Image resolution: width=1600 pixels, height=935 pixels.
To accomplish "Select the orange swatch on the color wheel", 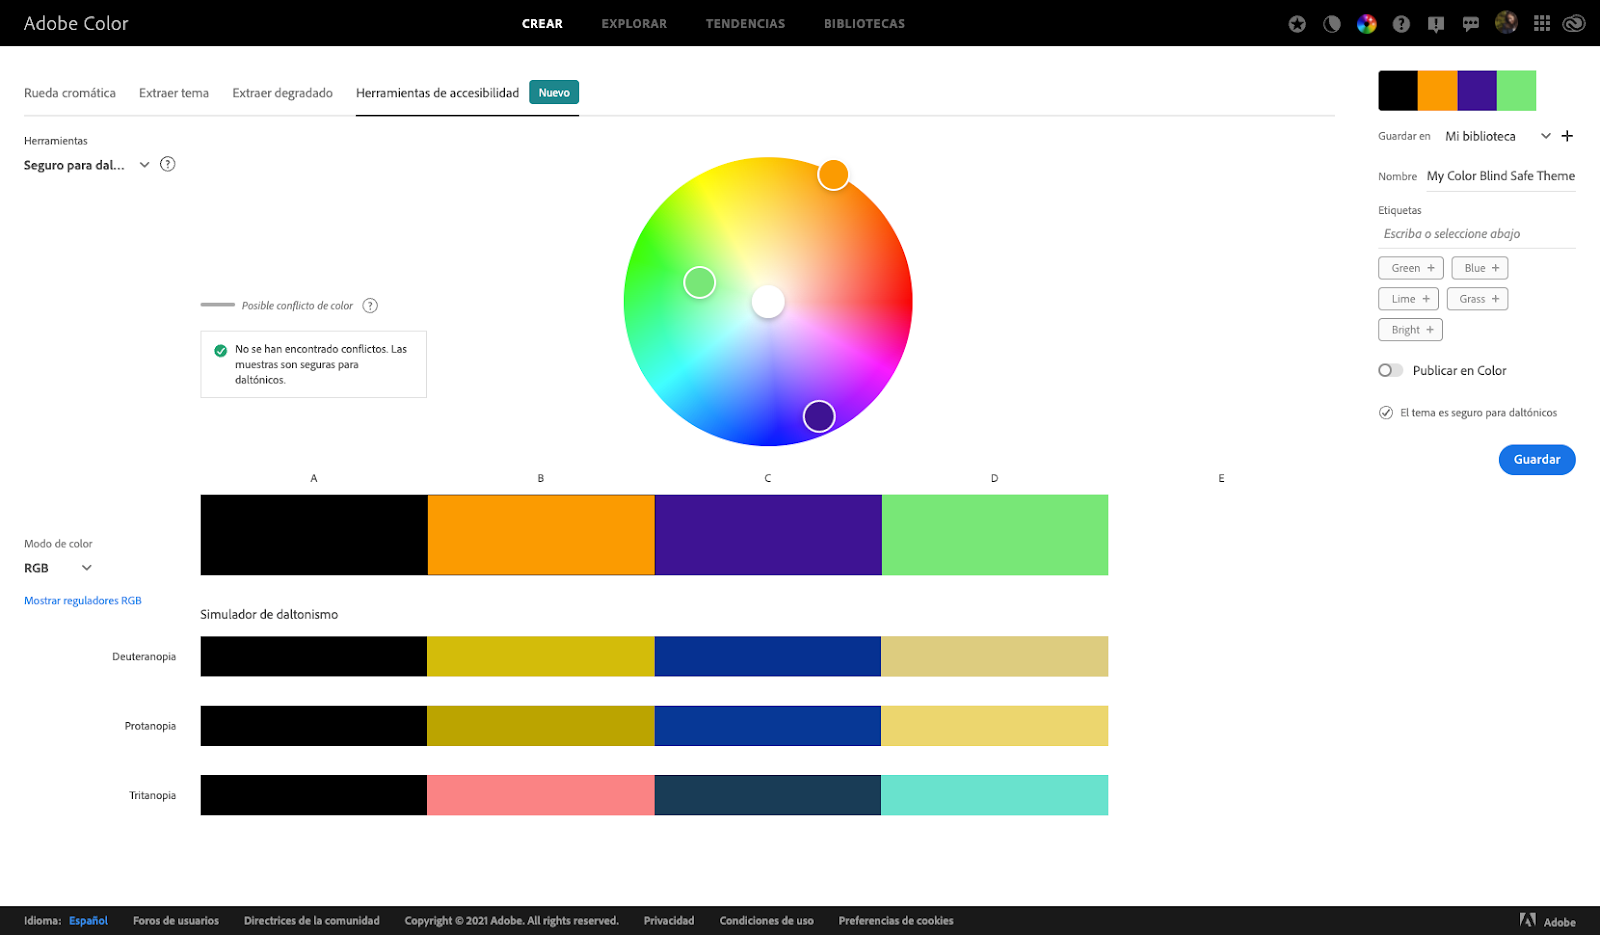I will coord(833,173).
